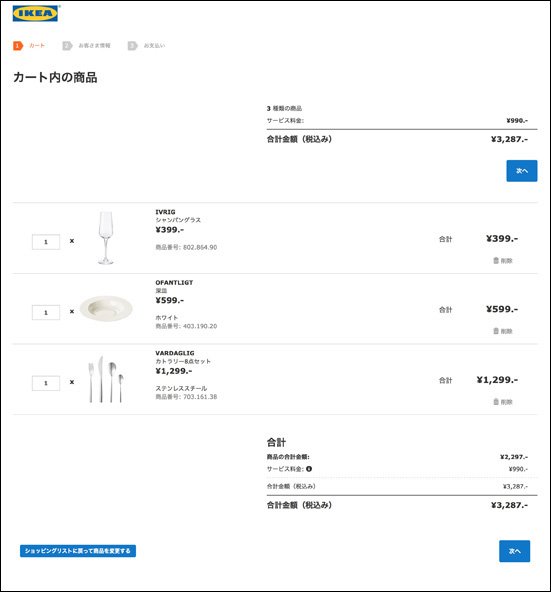The height and width of the screenshot is (592, 551).
Task: Click the service fee info icon
Action: pyautogui.click(x=309, y=469)
